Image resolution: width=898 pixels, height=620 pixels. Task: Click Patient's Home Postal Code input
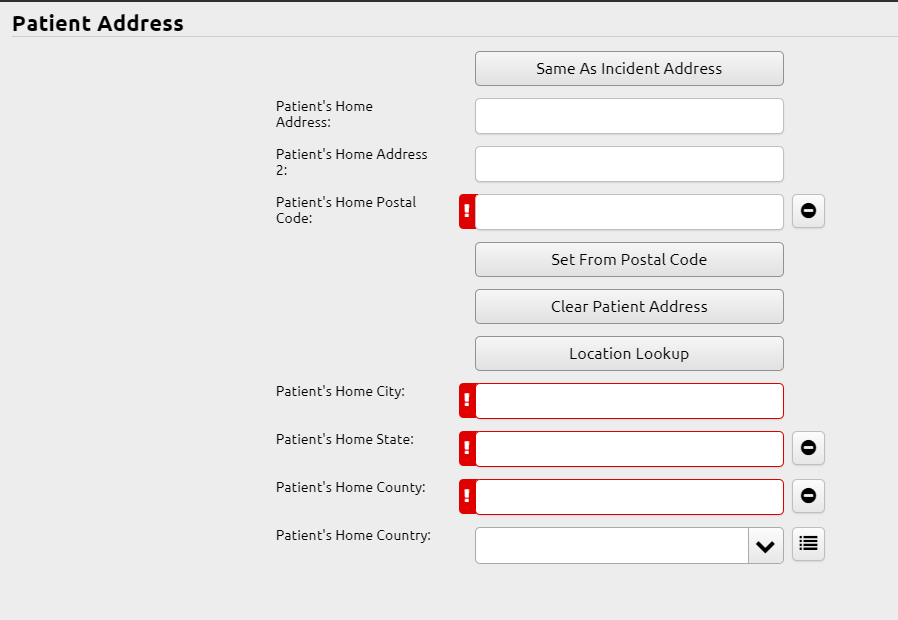(629, 212)
